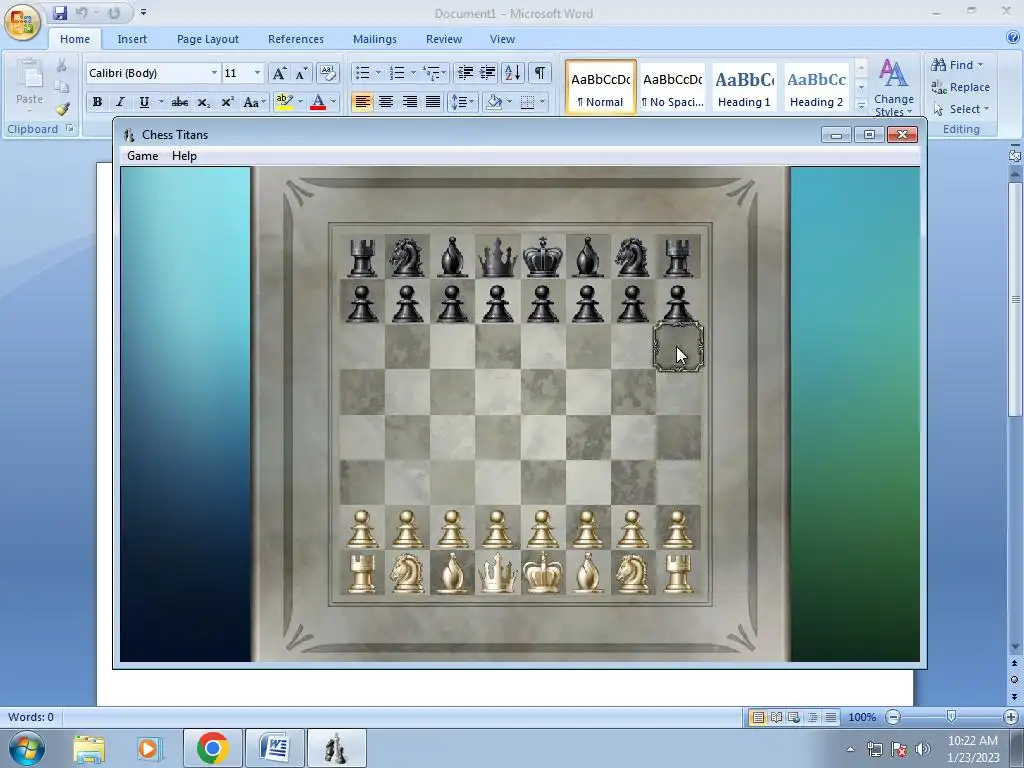Viewport: 1024px width, 768px height.
Task: Toggle Show/Hide paragraph marks
Action: pos(539,72)
